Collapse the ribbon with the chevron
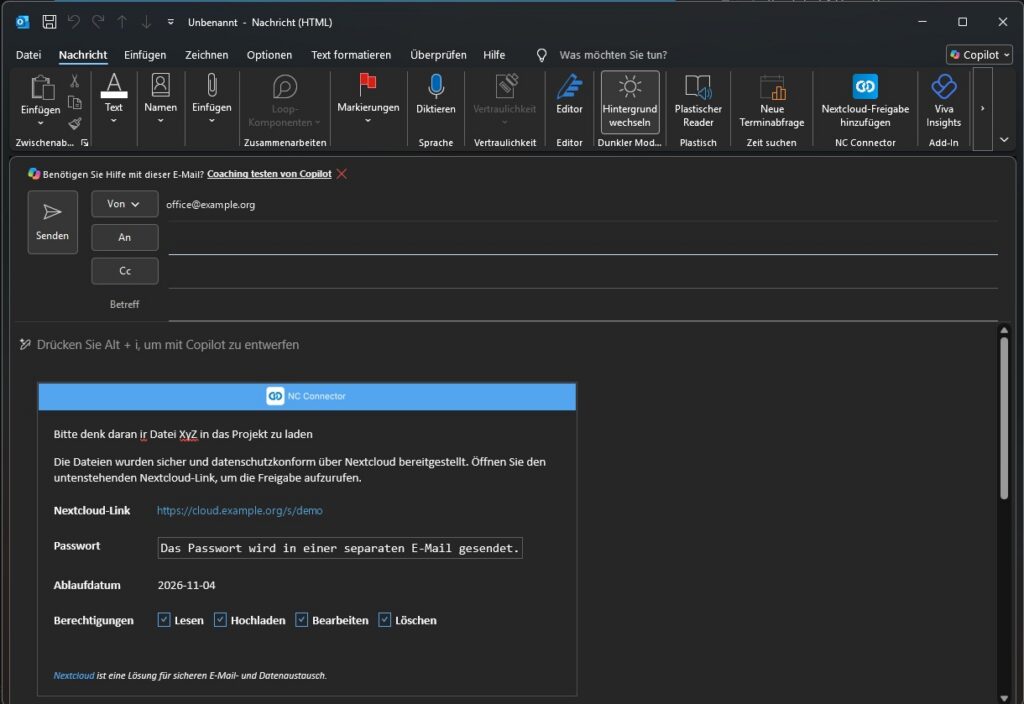Image resolution: width=1024 pixels, height=704 pixels. pyautogui.click(x=1004, y=140)
